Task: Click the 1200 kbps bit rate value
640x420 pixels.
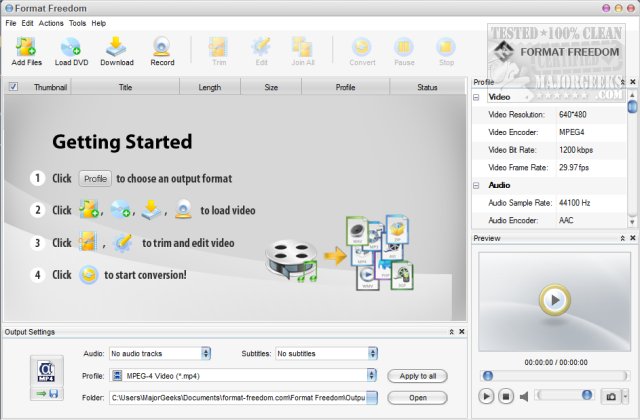Action: 576,150
